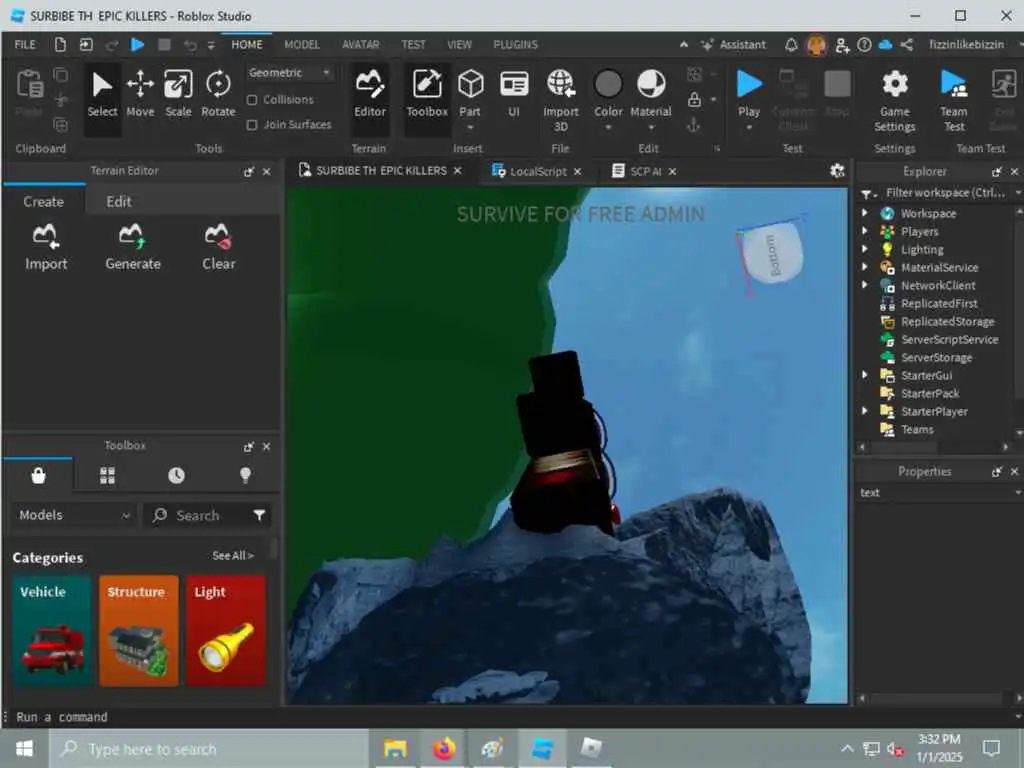Expand the MaterialService node
Image resolution: width=1024 pixels, height=768 pixels.
pyautogui.click(x=865, y=267)
